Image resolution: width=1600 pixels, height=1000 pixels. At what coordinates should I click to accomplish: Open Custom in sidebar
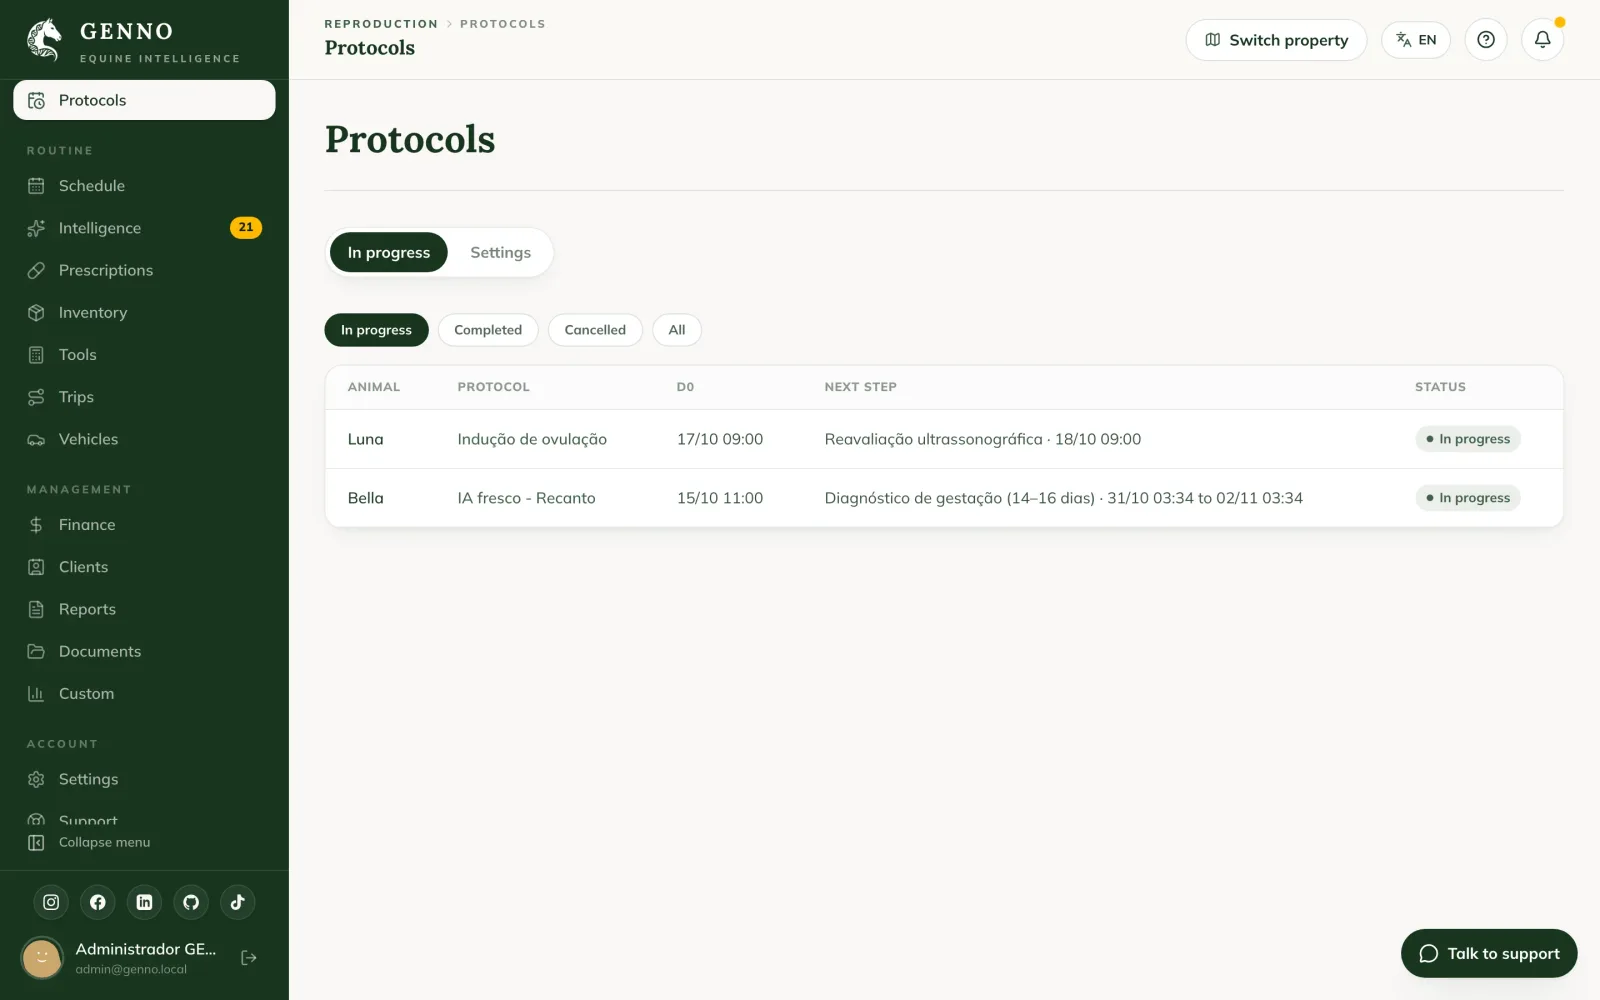coord(144,694)
